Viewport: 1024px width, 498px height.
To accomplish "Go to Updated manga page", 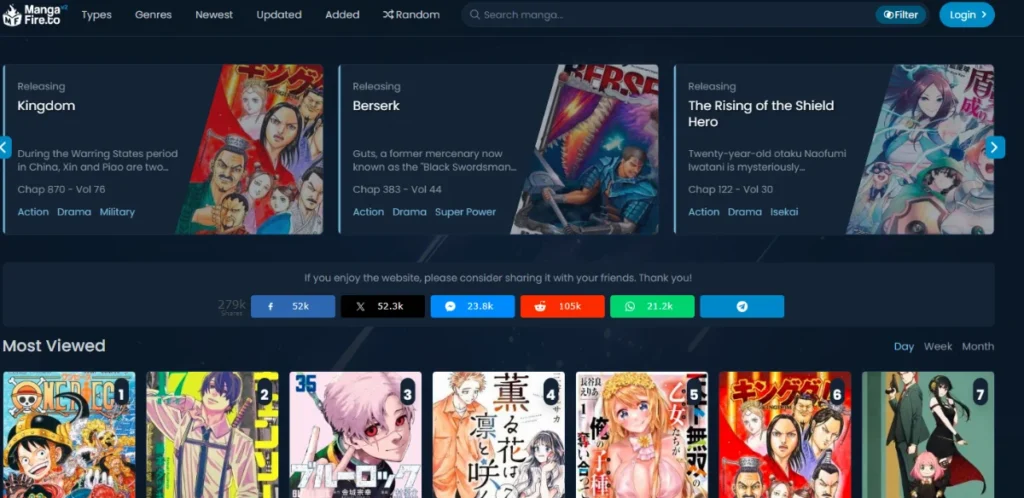I will click(278, 15).
